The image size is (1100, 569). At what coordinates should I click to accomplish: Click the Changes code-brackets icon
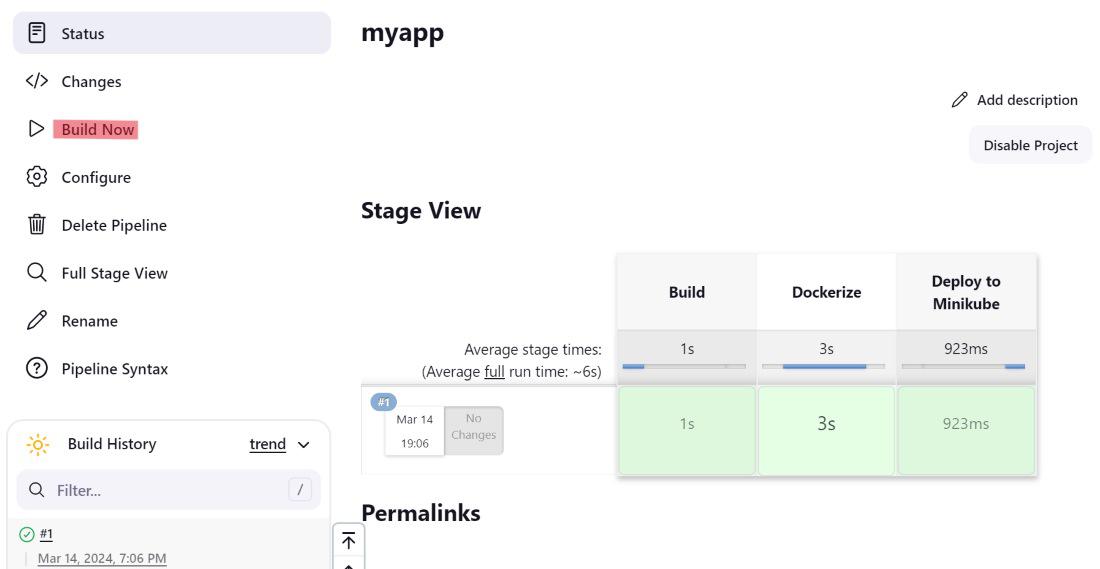(37, 81)
